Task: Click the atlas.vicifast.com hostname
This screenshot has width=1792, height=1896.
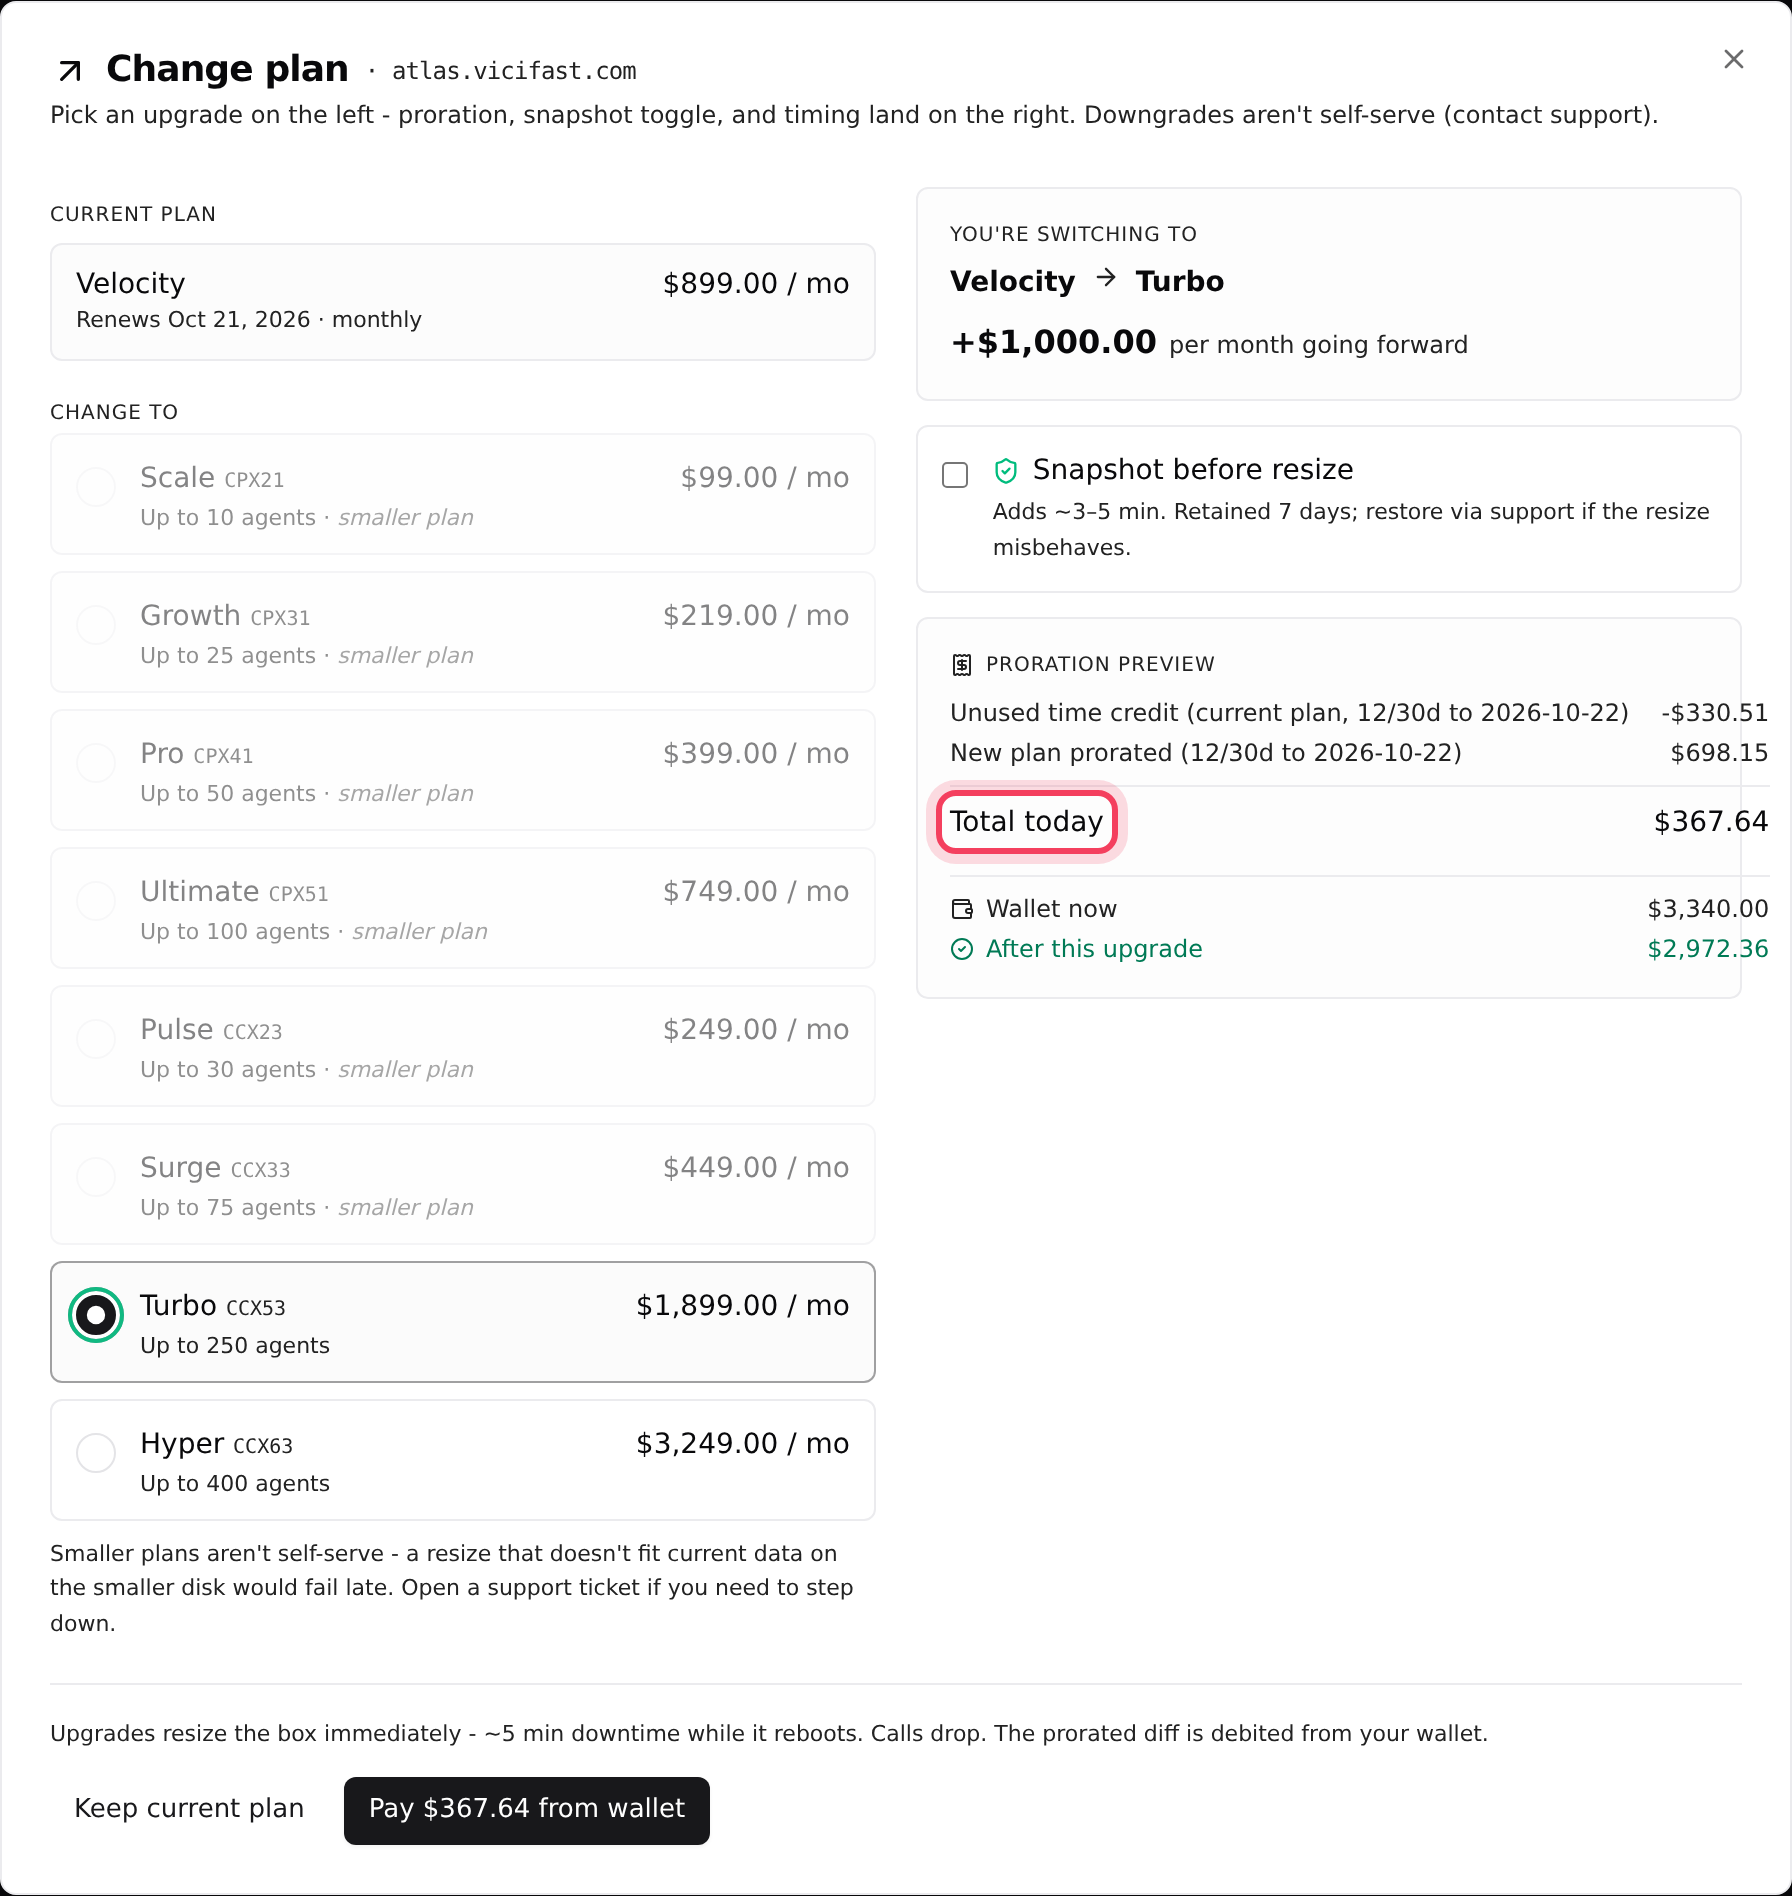Action: pos(514,71)
